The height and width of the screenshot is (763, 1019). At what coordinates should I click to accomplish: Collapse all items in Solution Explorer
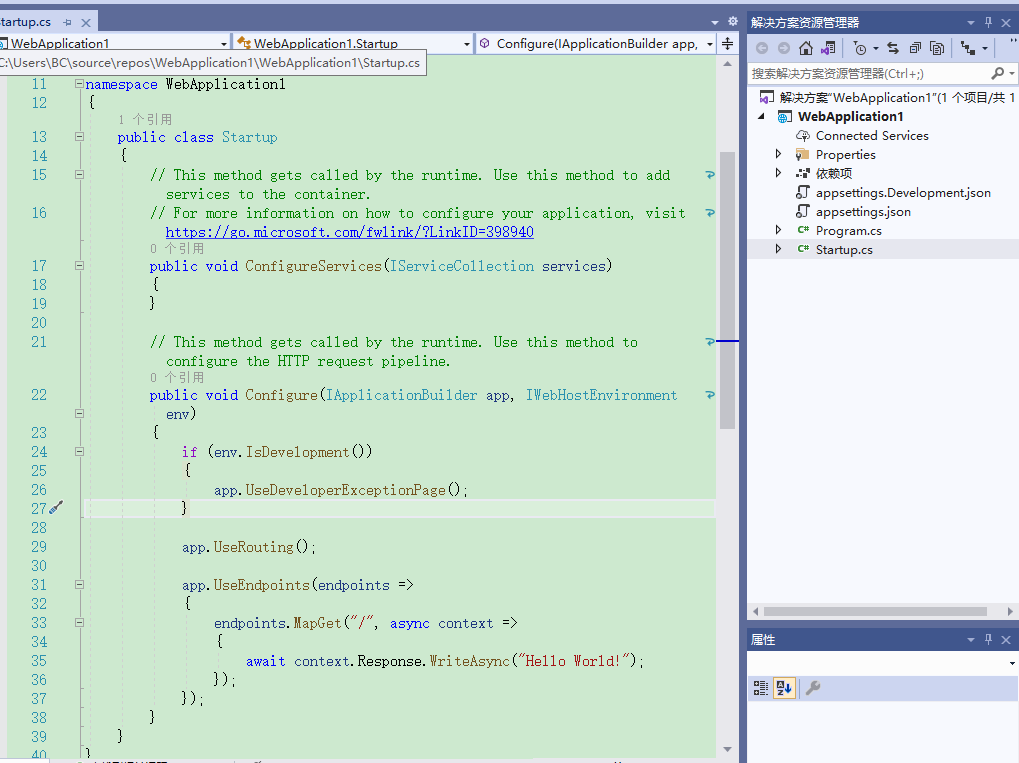tap(915, 48)
